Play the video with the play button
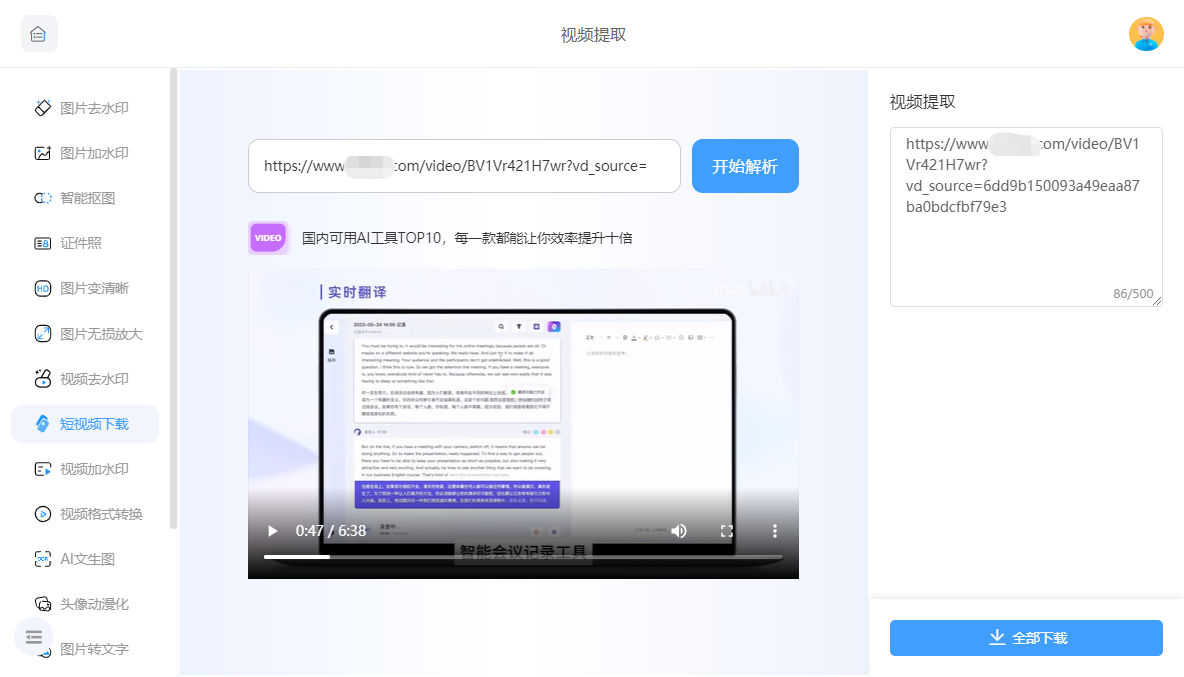This screenshot has height=677, width=1184. (x=273, y=531)
